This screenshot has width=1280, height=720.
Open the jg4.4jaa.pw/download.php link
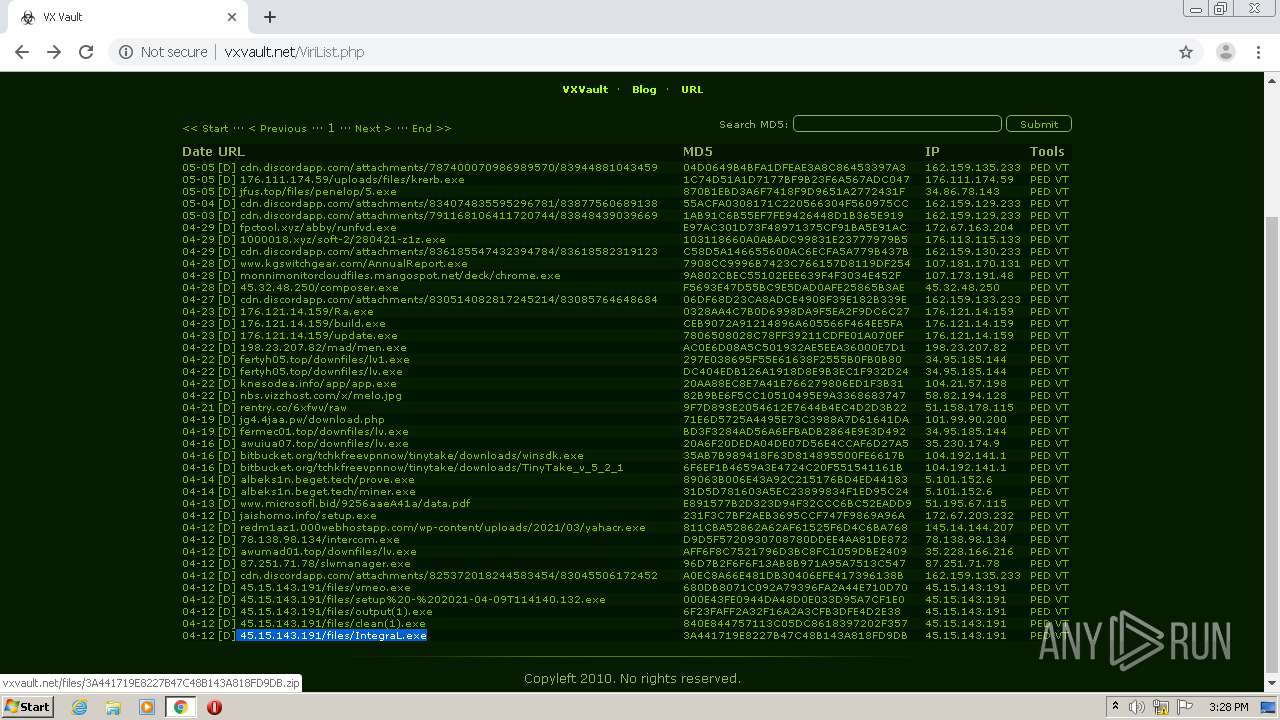312,419
